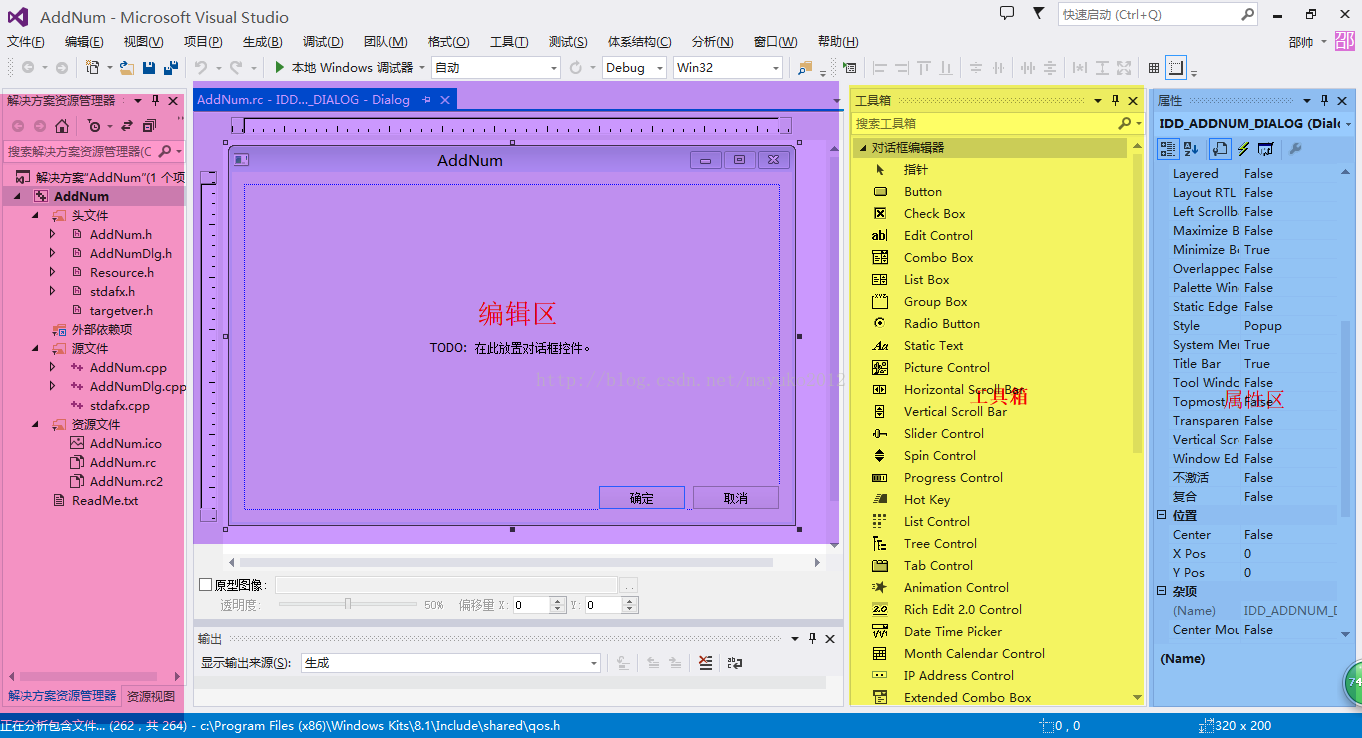Switch to the 资源视图 tab
The width and height of the screenshot is (1362, 738).
(151, 696)
